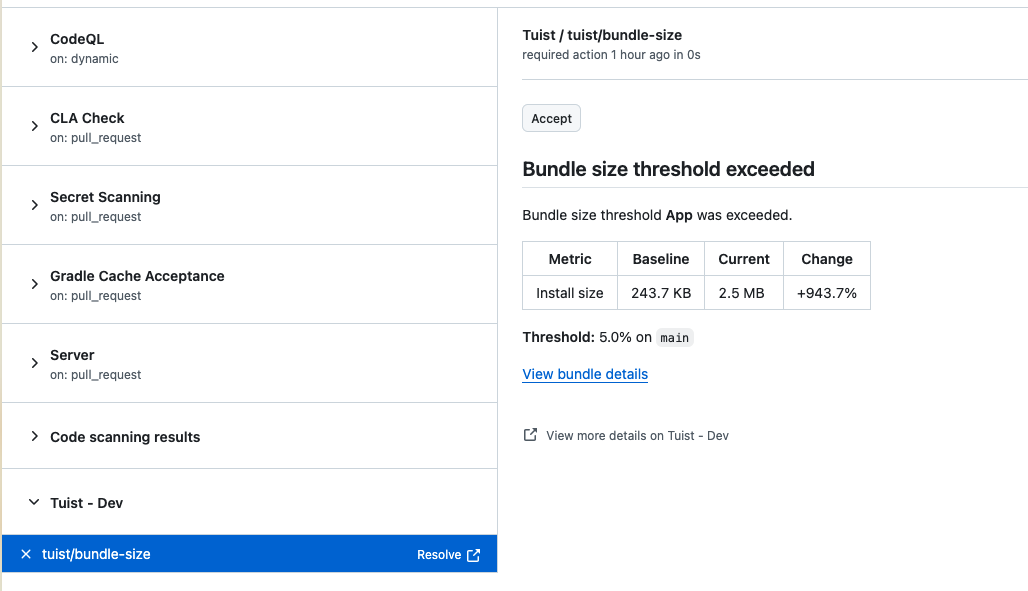Click the main branch label

674,337
